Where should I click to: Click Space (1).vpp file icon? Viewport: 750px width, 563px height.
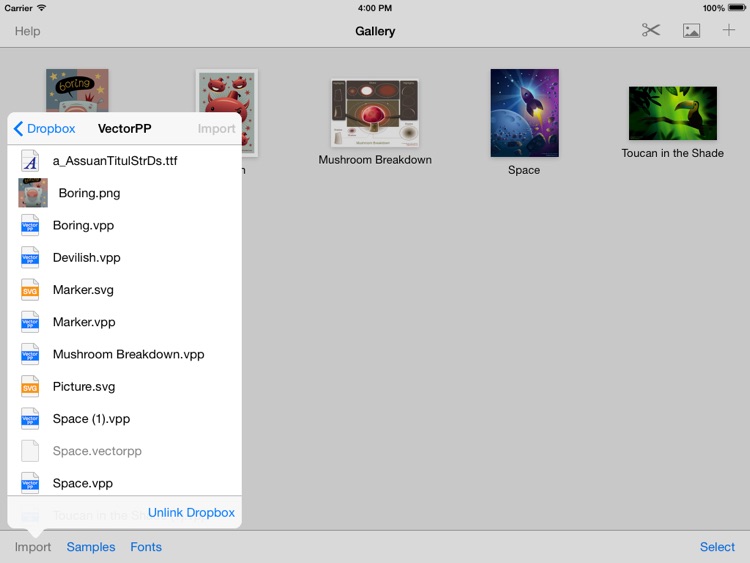[x=30, y=419]
